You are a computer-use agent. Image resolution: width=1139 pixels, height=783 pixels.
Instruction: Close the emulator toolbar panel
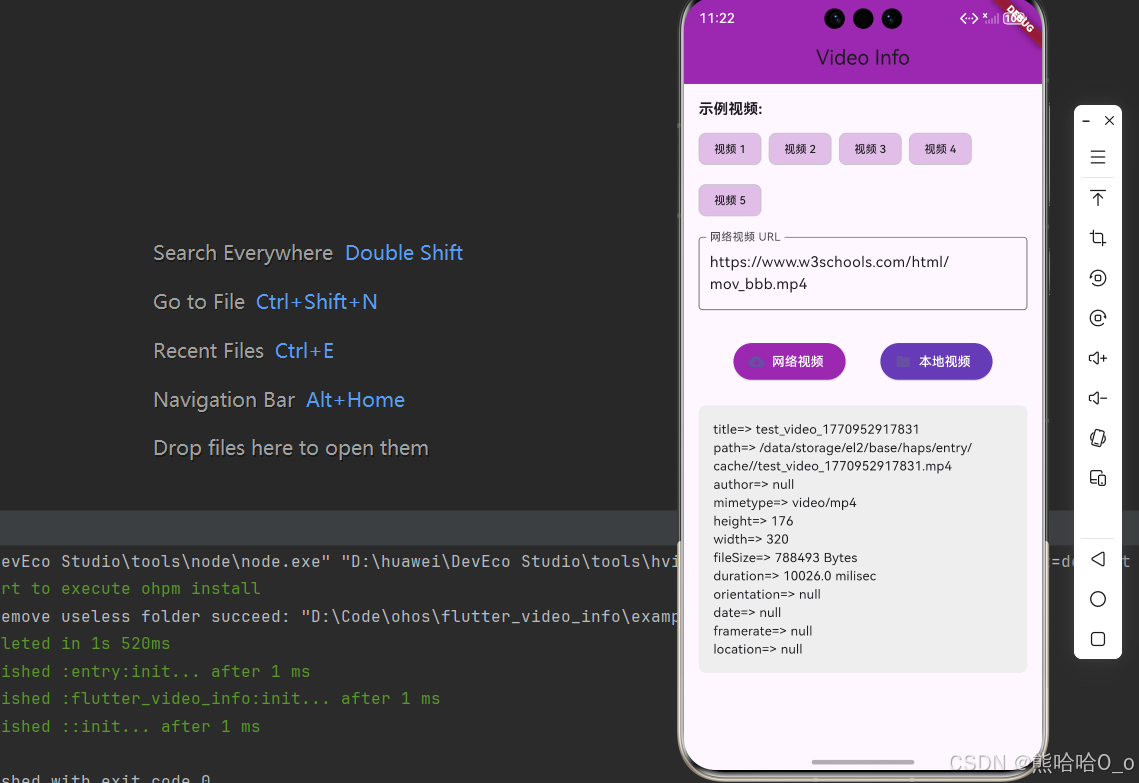[x=1109, y=121]
